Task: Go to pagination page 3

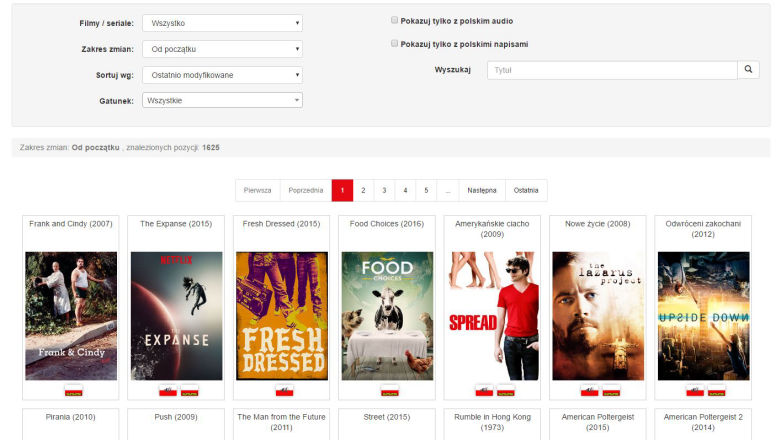Action: pos(384,190)
